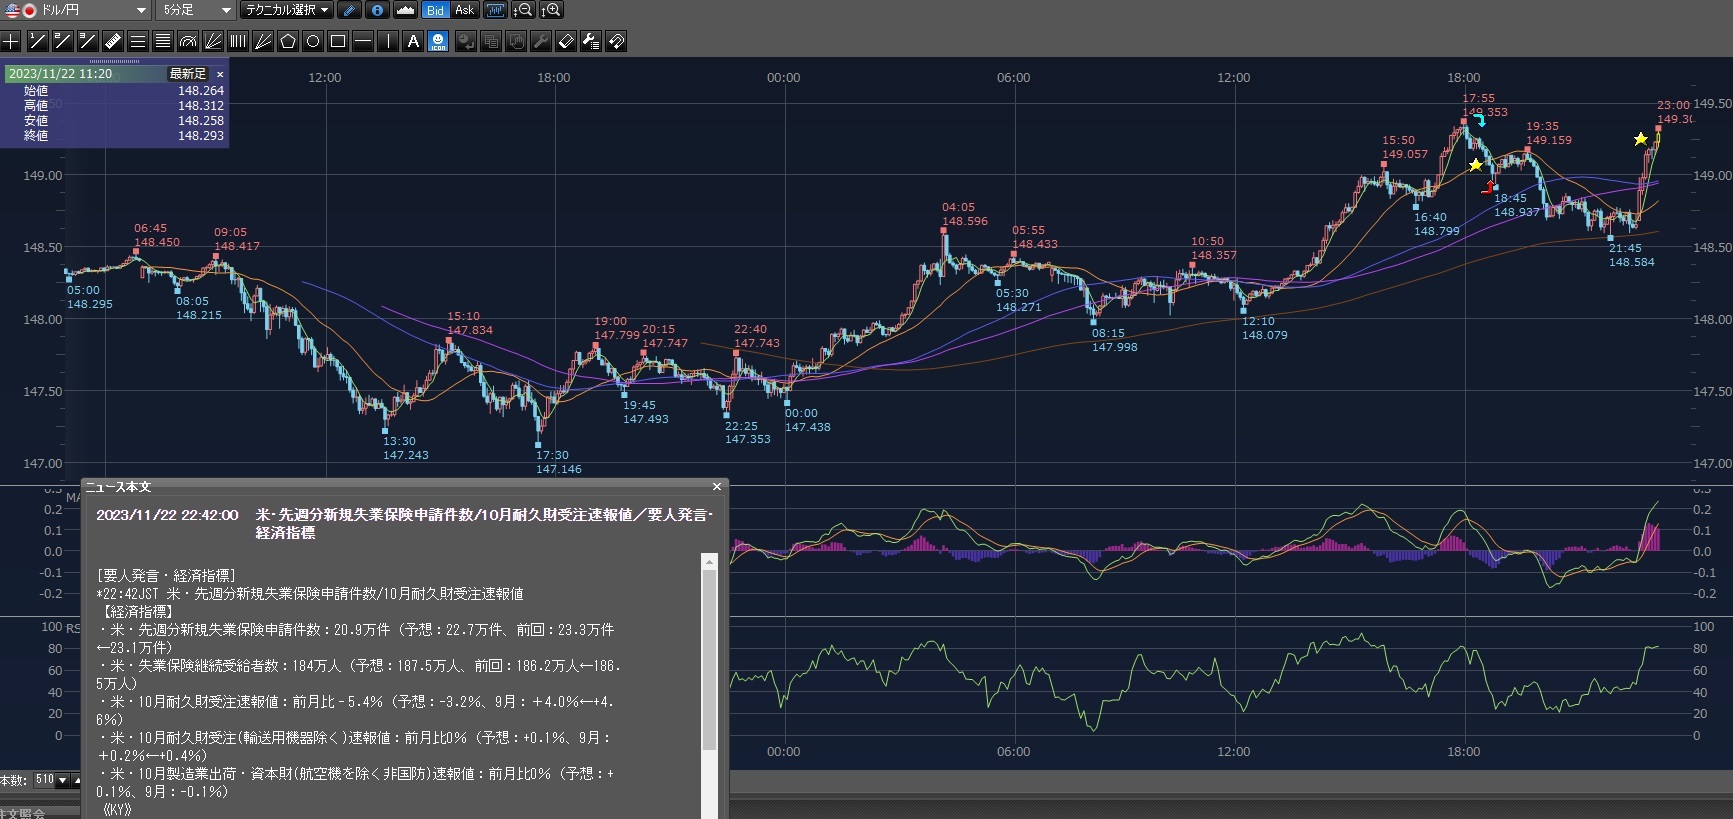This screenshot has height=819, width=1733.
Task: Open the blue info icon button
Action: [x=377, y=10]
